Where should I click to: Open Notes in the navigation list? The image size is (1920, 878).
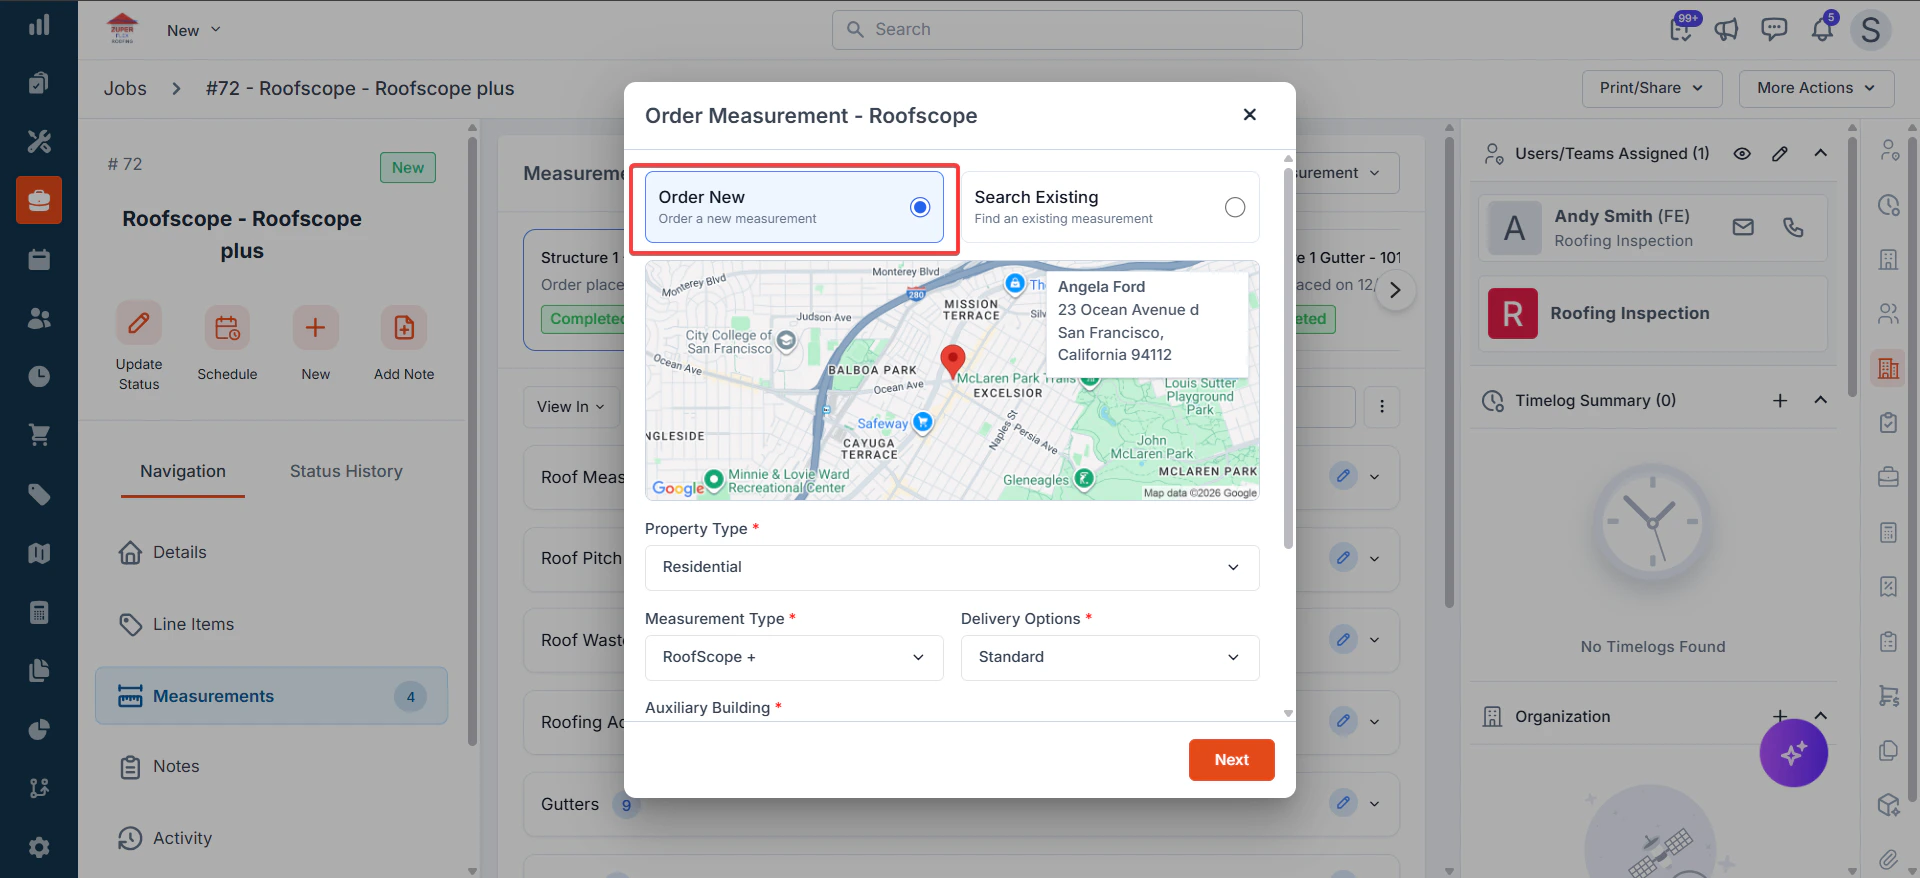coord(270,766)
